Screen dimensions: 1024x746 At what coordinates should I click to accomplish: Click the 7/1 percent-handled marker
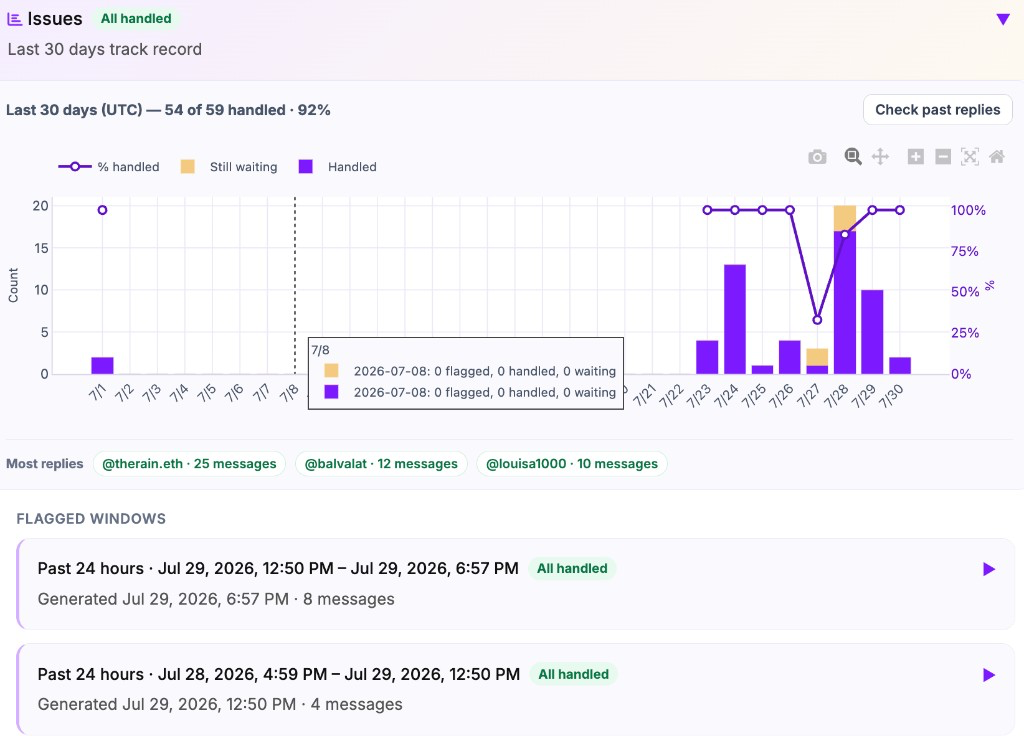point(103,210)
